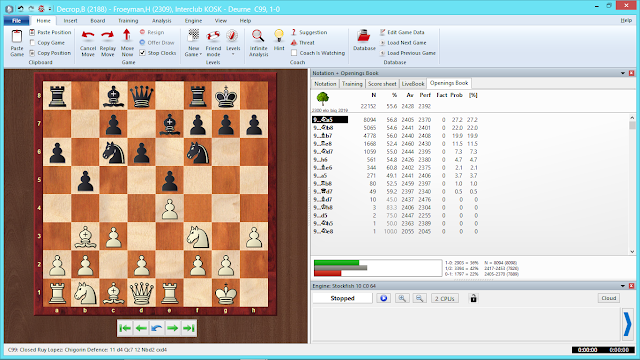Viewport: 640px width, 360px height.
Task: Expand the New Game dropdown
Action: tap(200, 54)
